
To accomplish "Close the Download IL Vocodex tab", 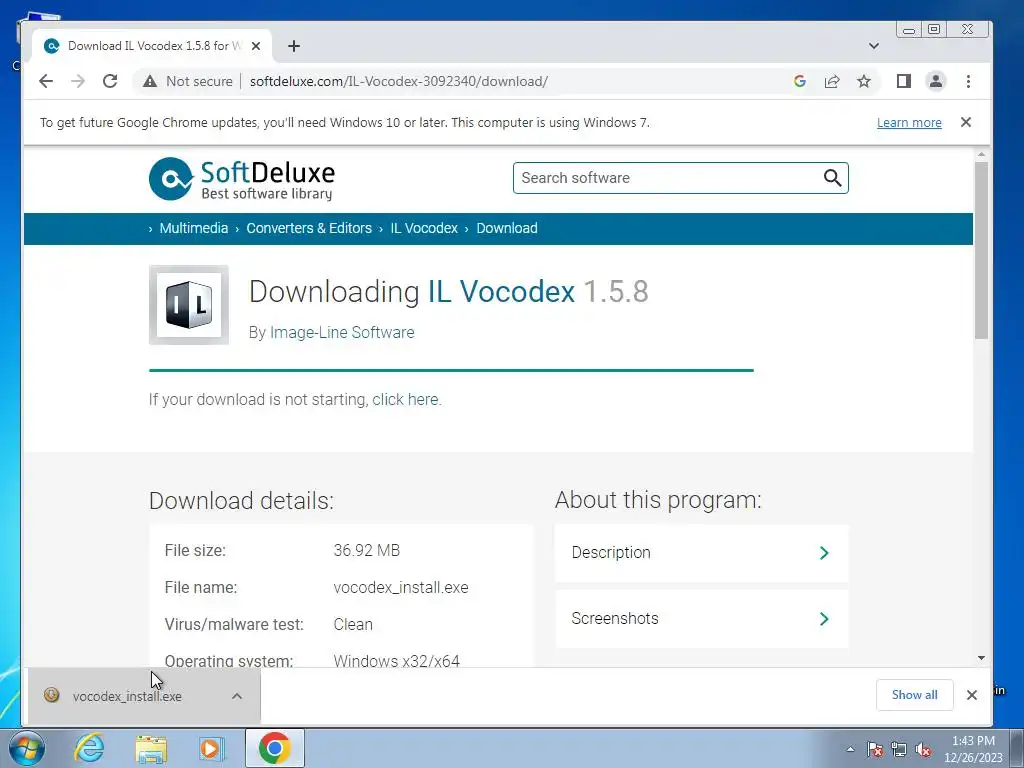I will 256,46.
